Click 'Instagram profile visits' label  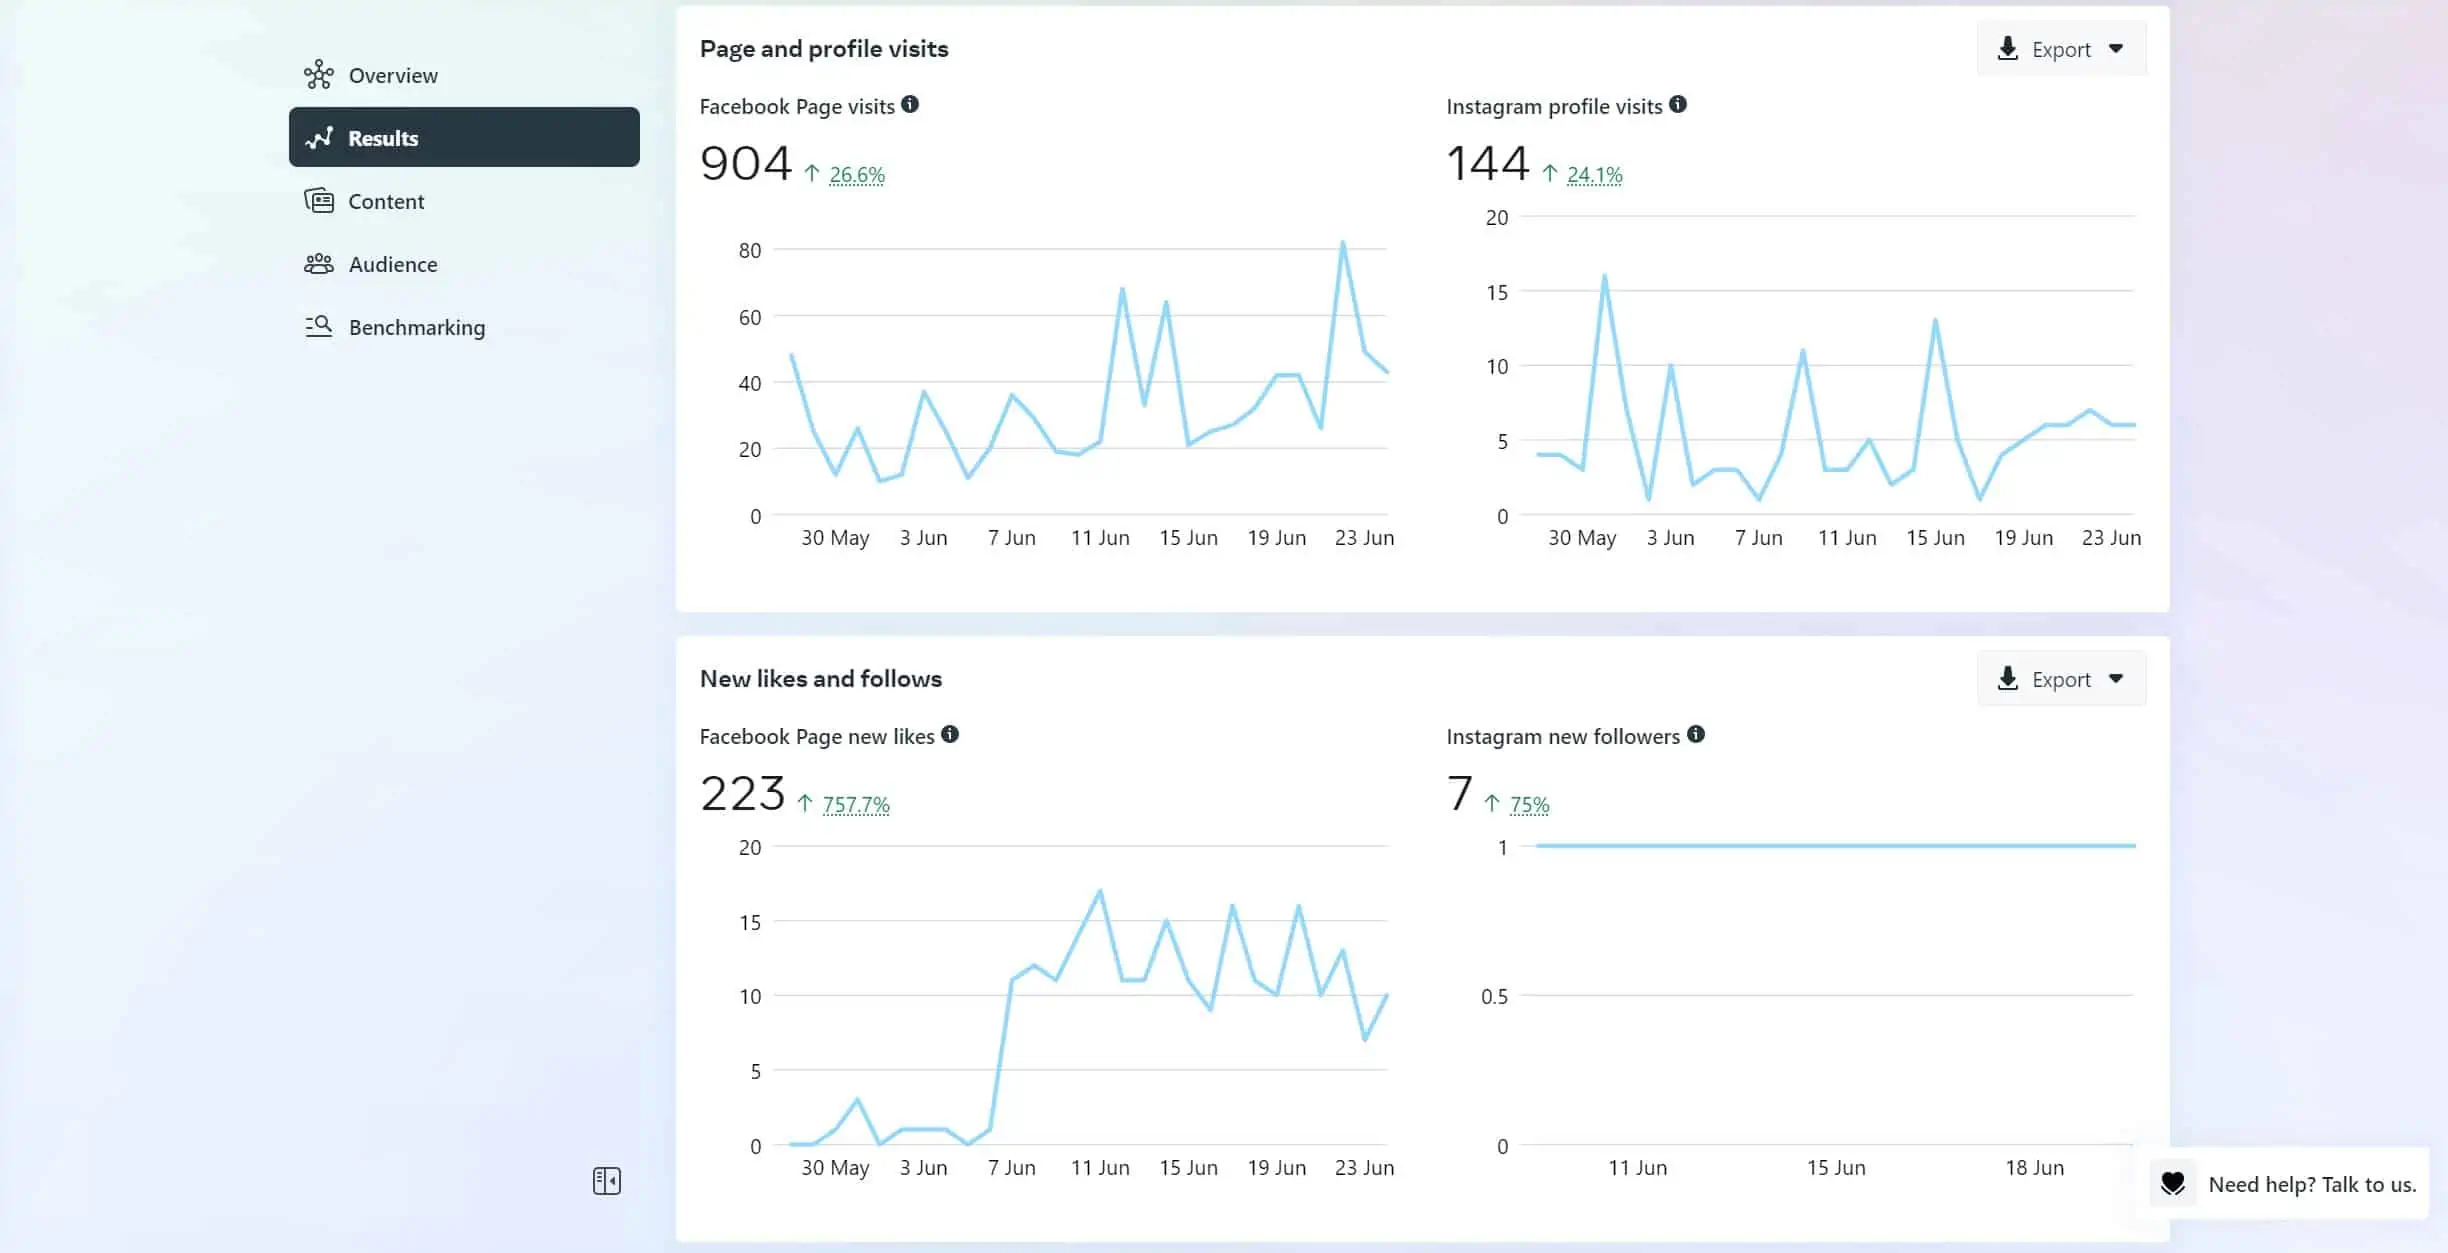pyautogui.click(x=1554, y=106)
